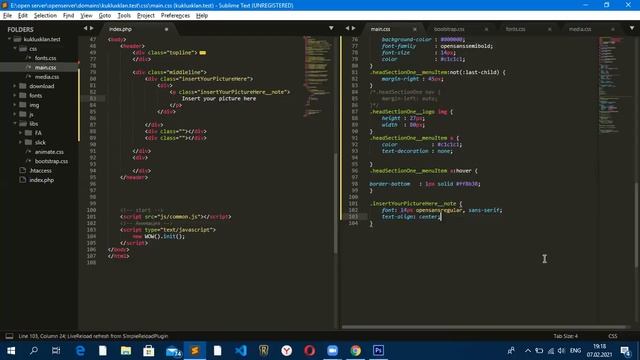Switch to the bootstrap.css tab
This screenshot has height=360, width=640.
pyautogui.click(x=449, y=29)
